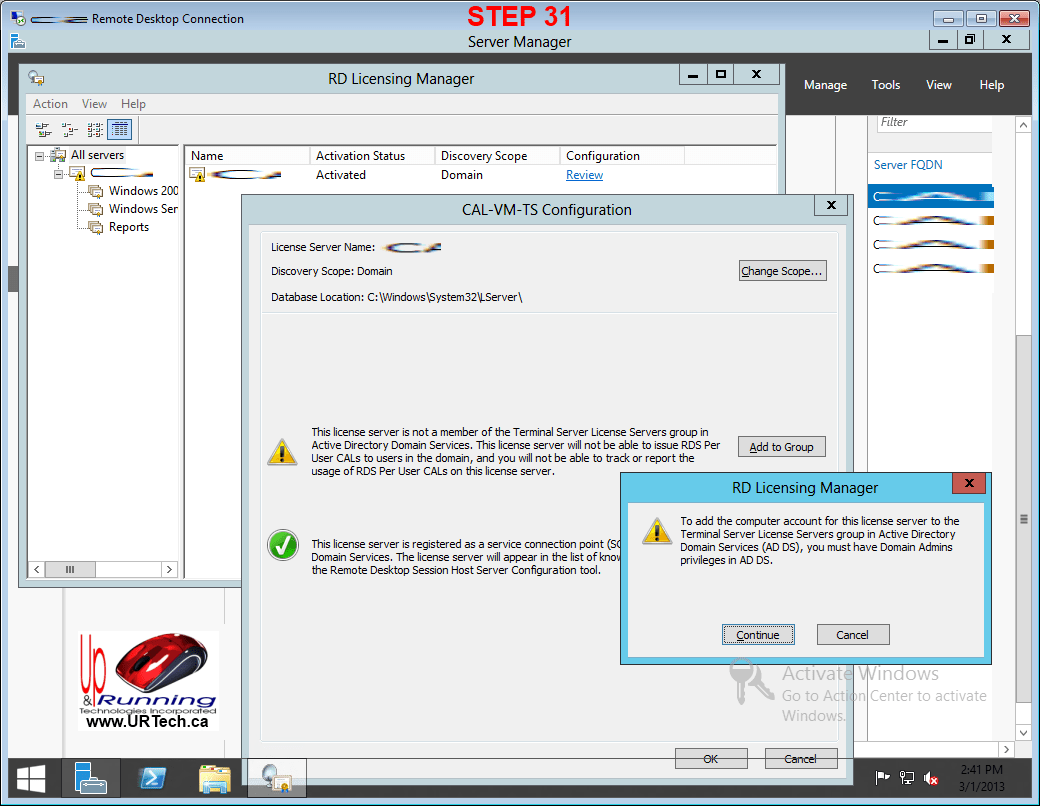
Task: Open the Action menu
Action: pos(50,104)
